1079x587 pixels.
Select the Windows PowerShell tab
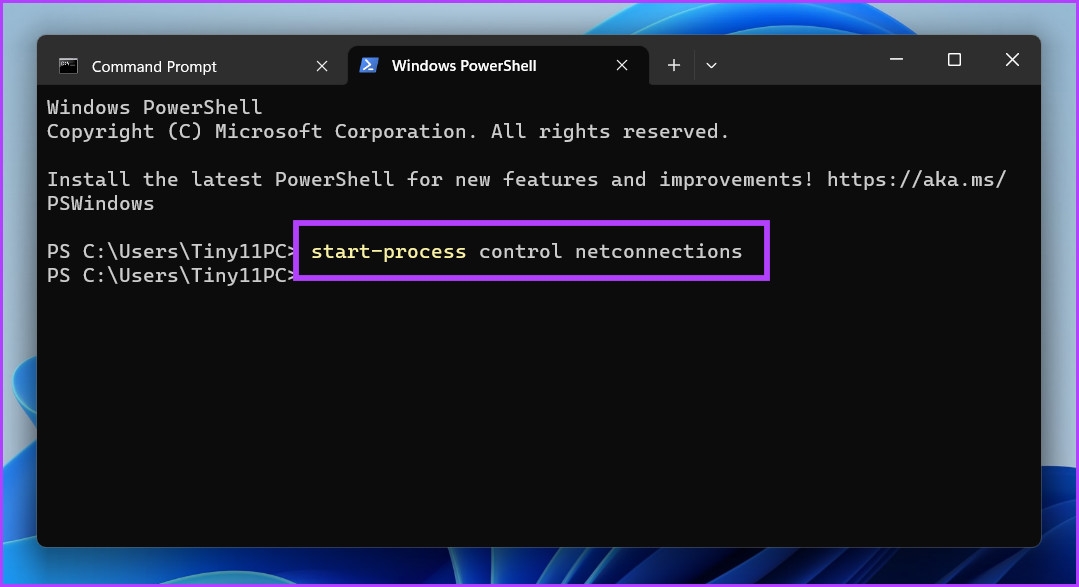[498, 66]
